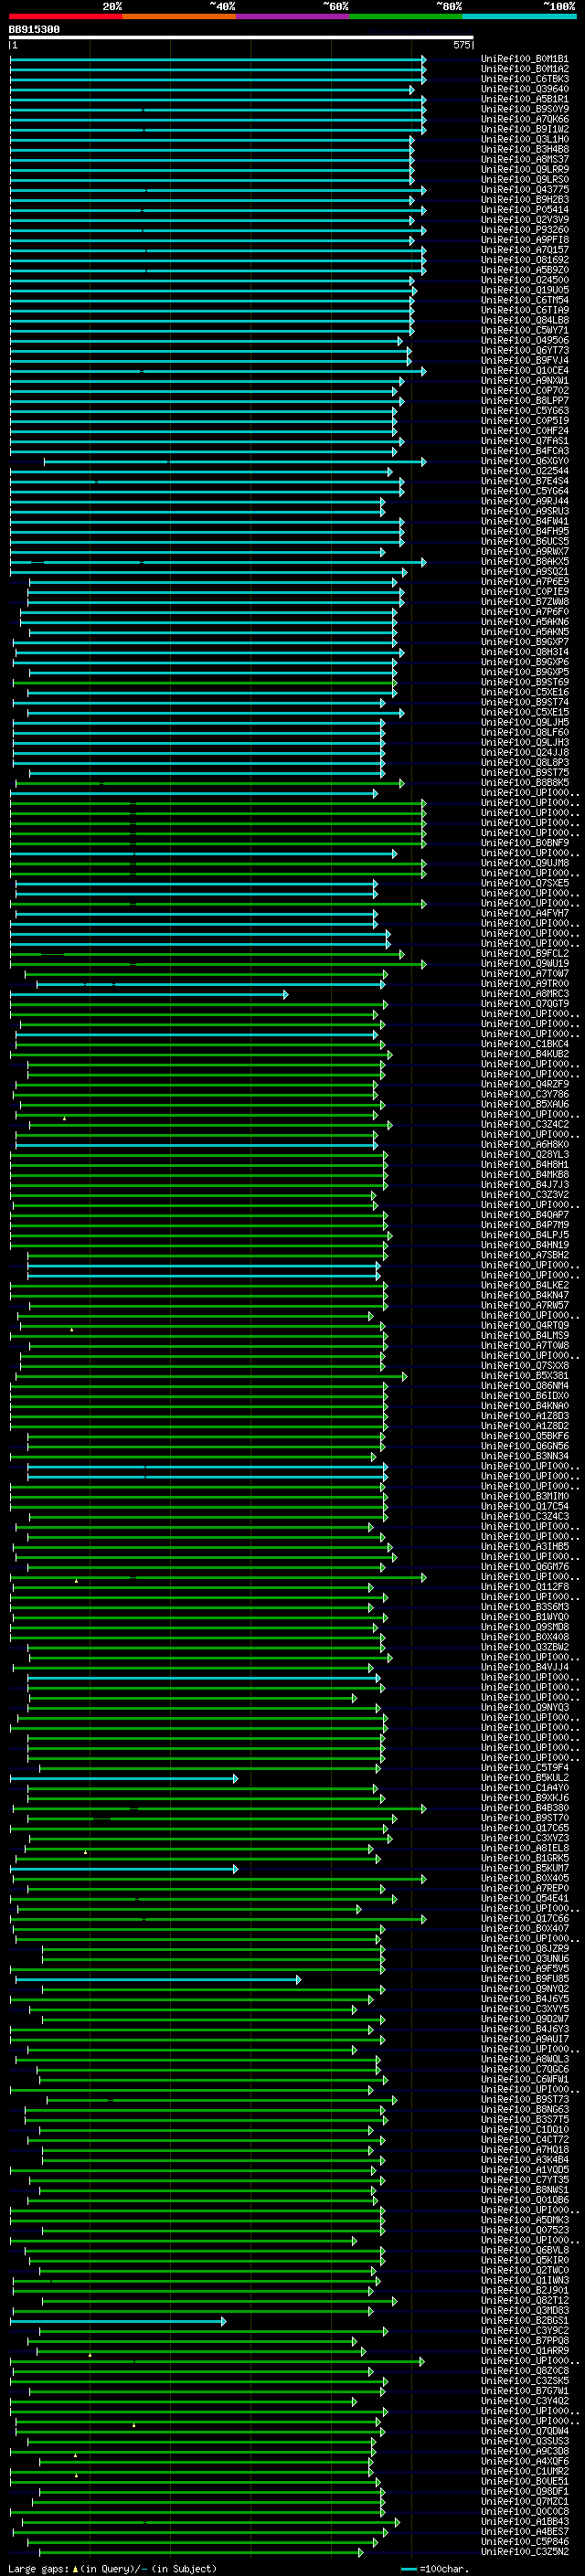Open hit UniRef100_C1BKC4
This screenshot has height=2576, width=585.
[525, 1044]
